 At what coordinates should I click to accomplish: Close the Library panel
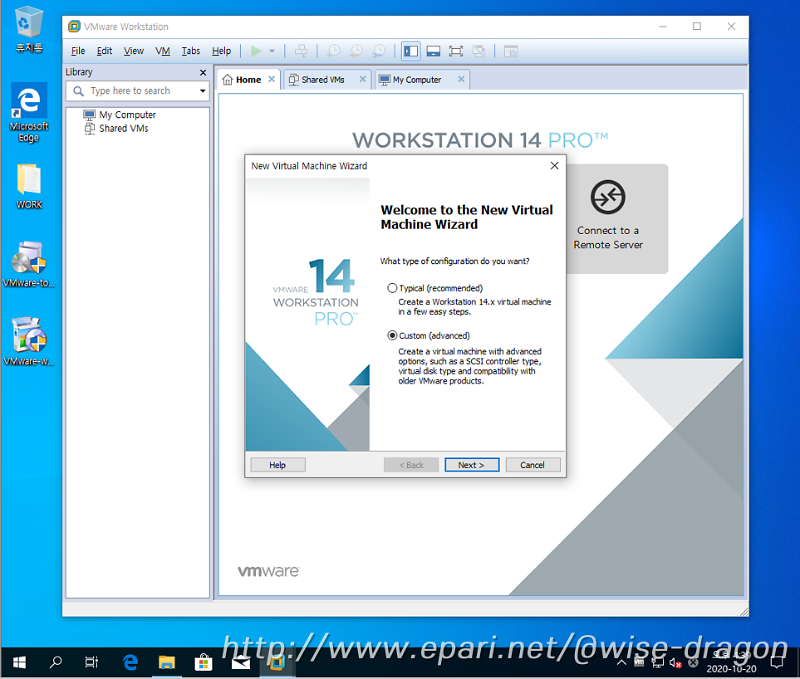[203, 72]
